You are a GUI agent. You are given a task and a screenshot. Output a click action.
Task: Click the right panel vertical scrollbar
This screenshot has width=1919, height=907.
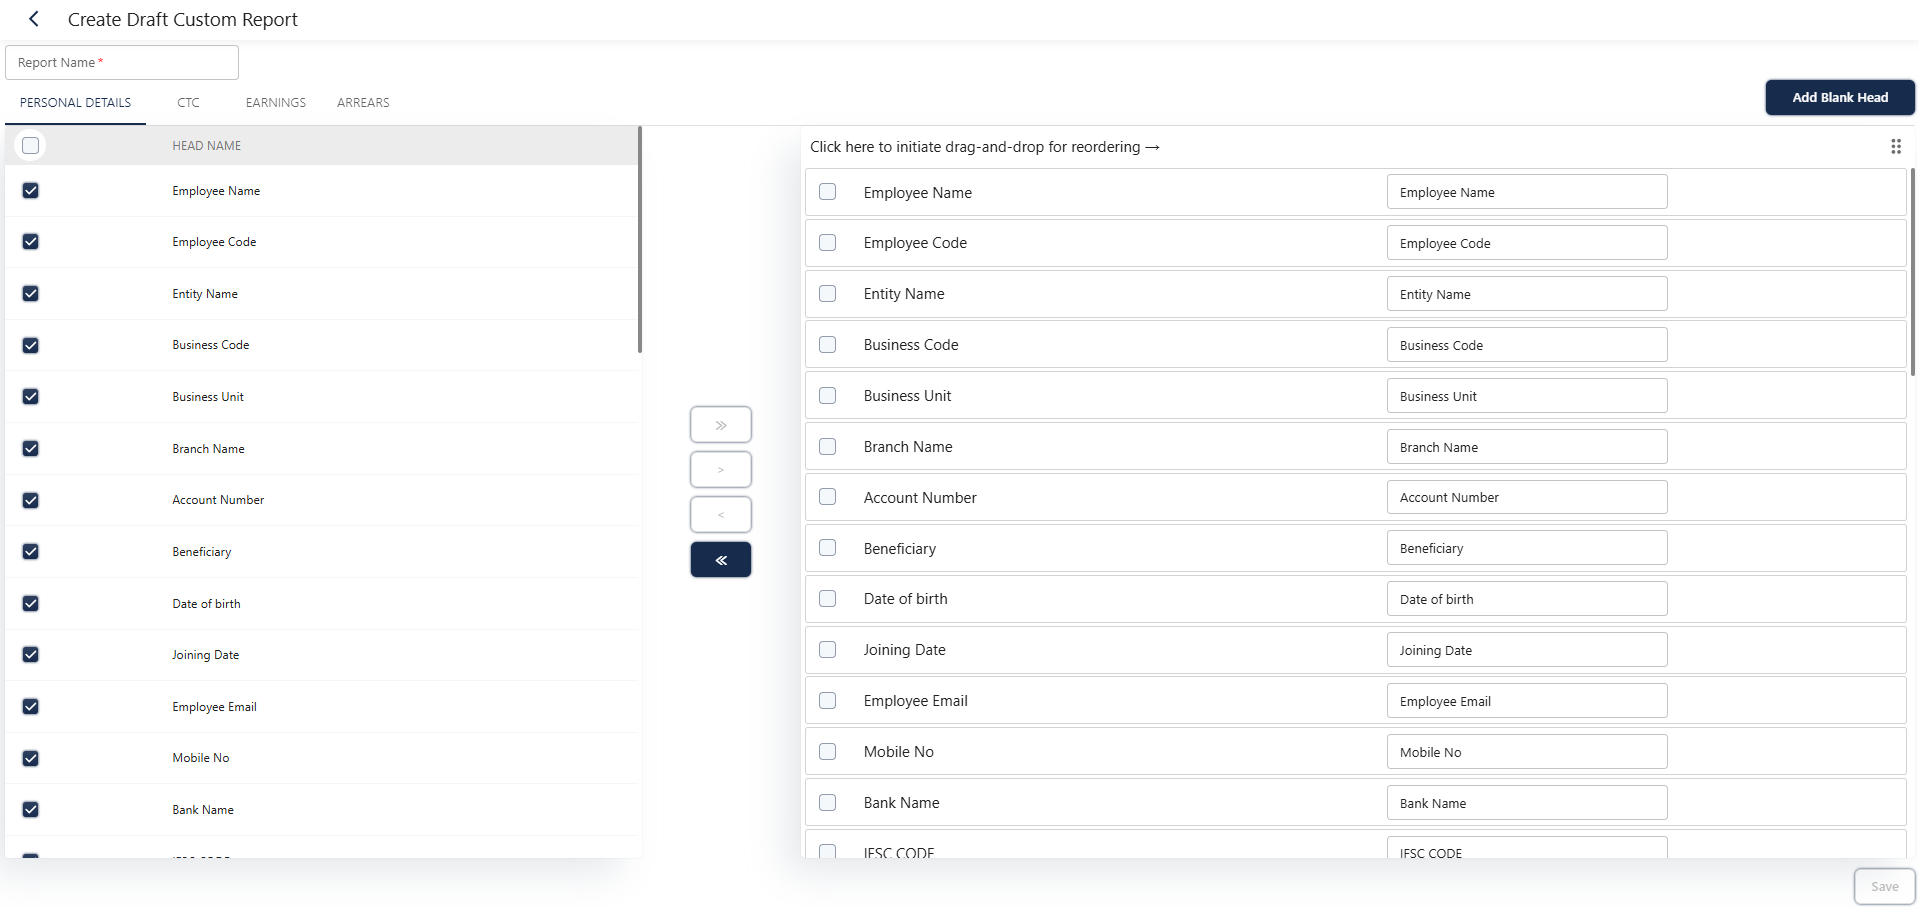click(x=1912, y=272)
